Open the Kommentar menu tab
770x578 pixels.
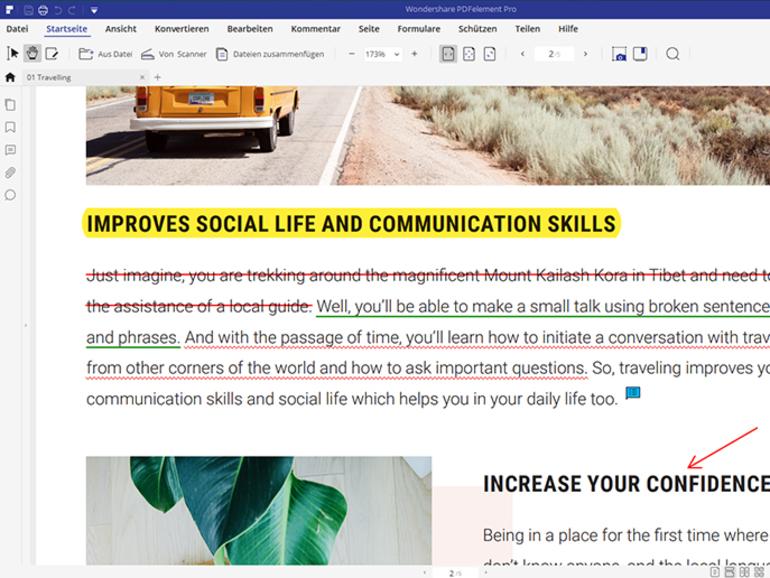click(x=315, y=29)
